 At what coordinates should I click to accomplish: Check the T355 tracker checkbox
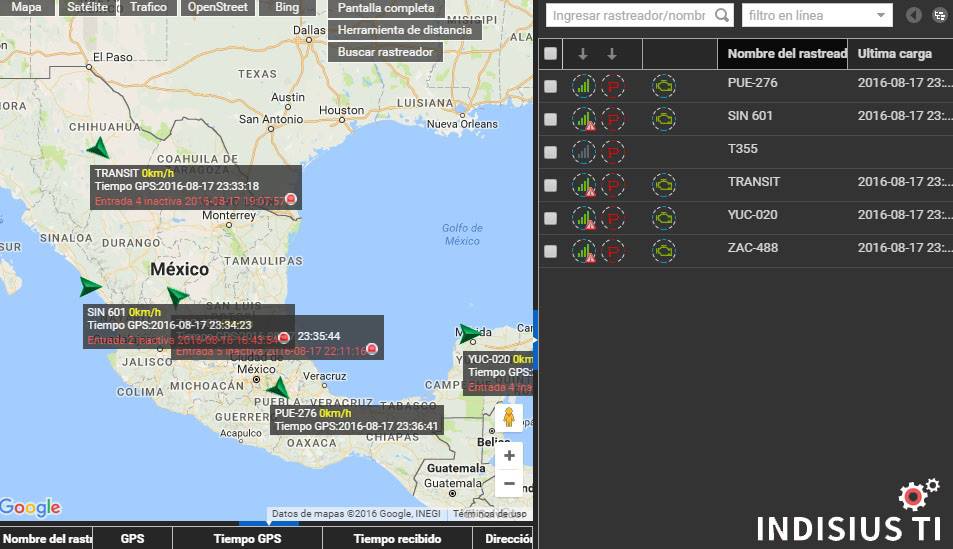coord(551,152)
